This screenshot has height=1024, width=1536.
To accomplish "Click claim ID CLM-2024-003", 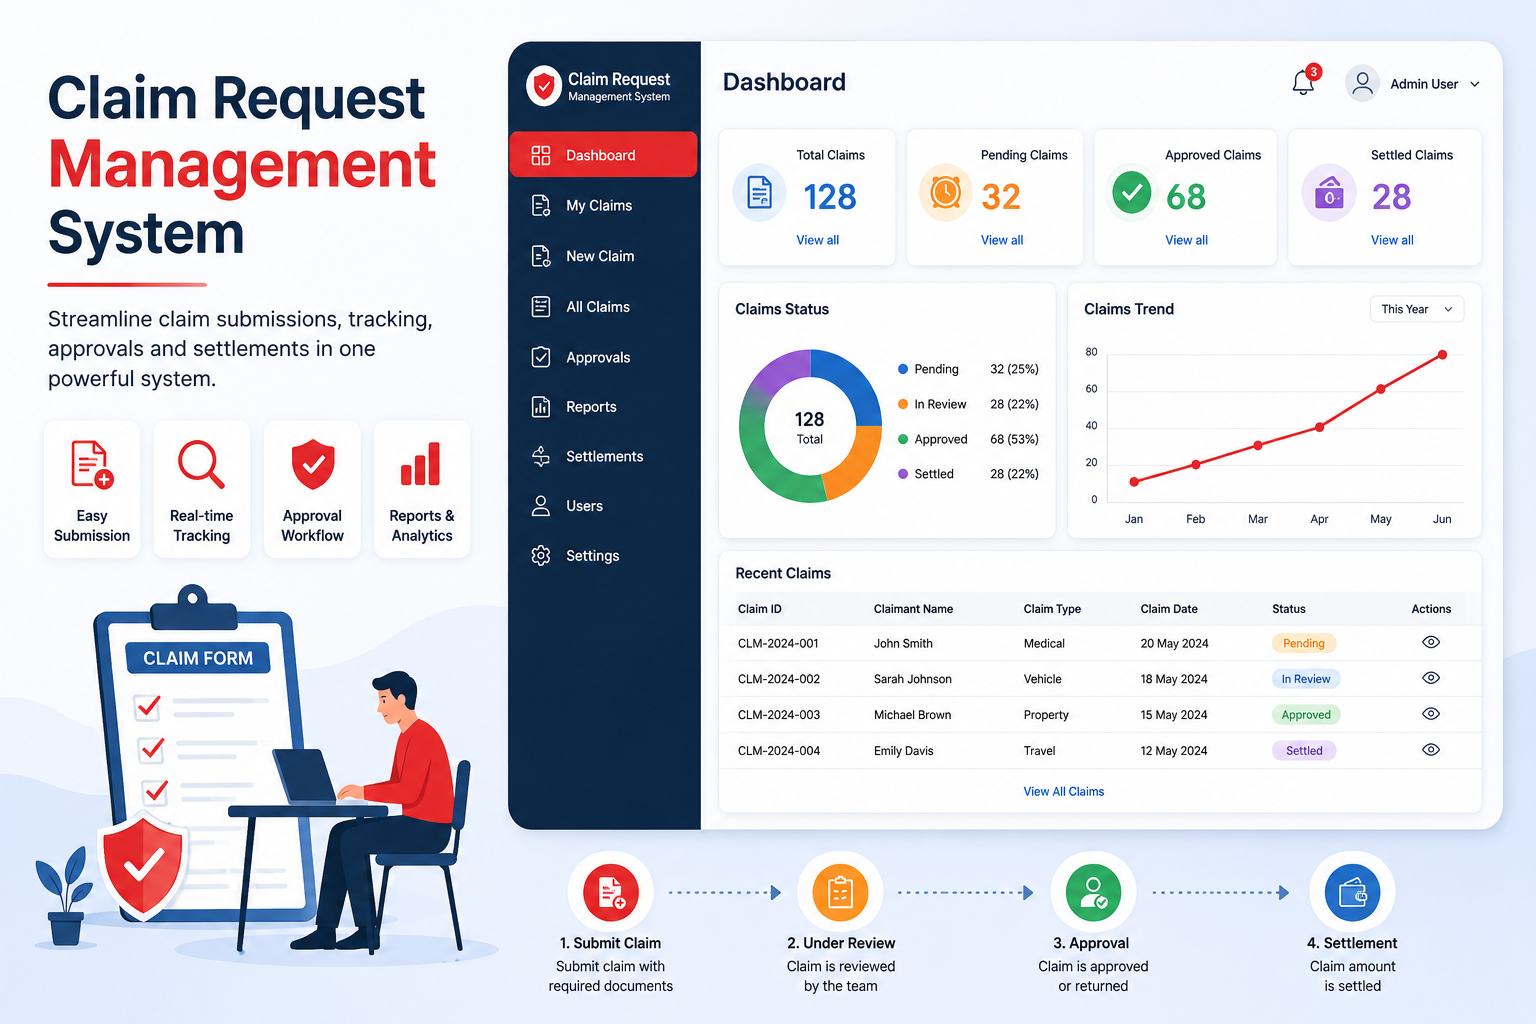I will (x=779, y=715).
